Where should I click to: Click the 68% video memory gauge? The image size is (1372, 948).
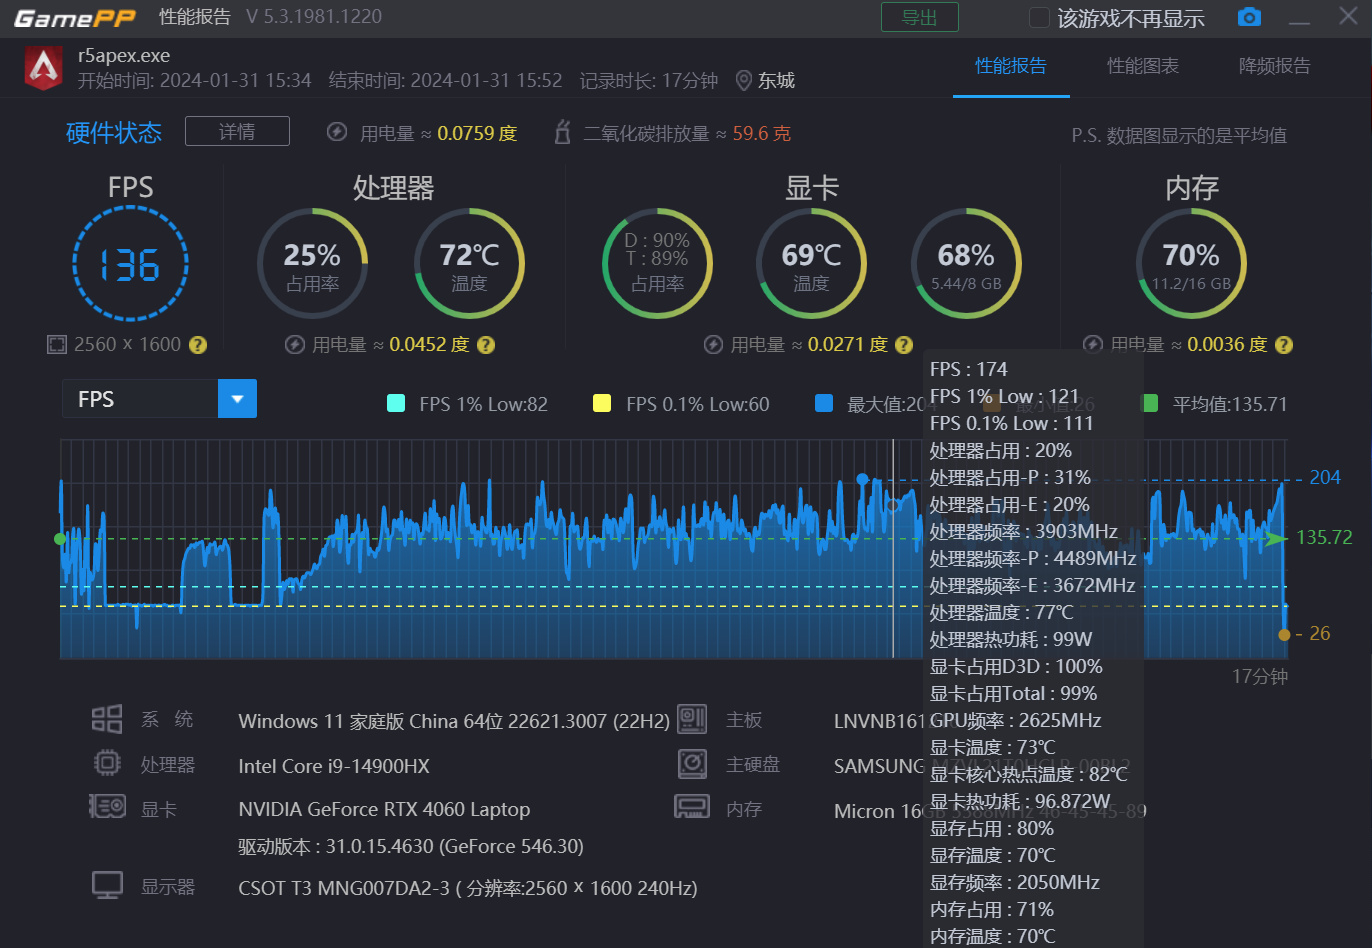pos(966,264)
